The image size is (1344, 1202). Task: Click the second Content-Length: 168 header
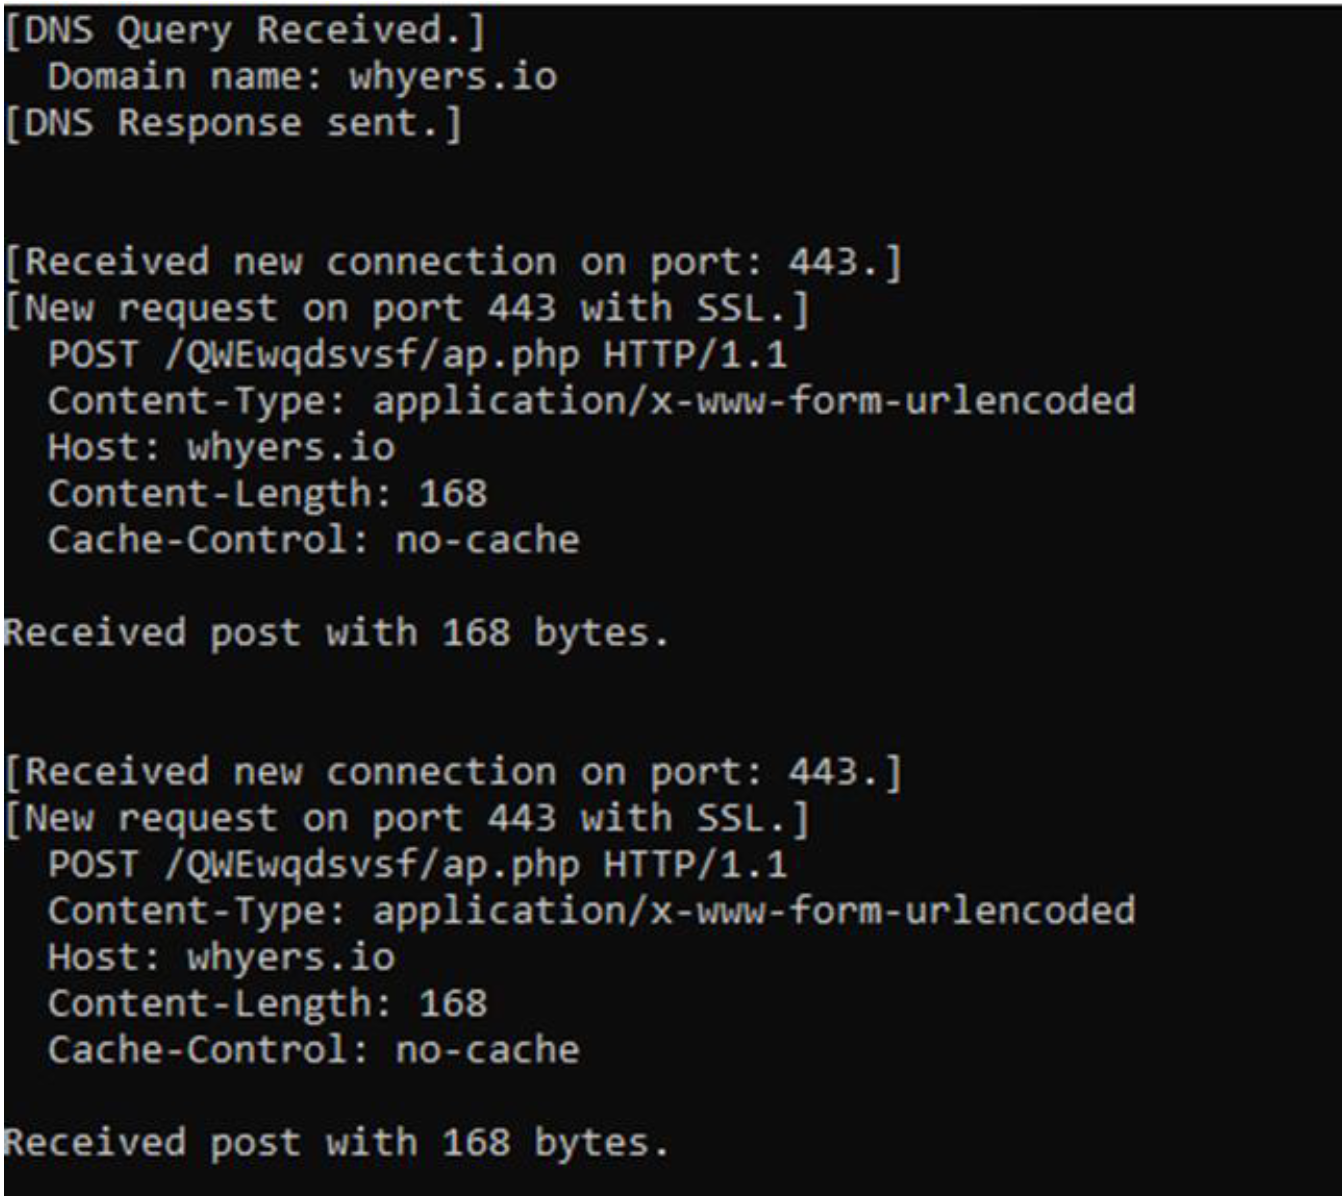tap(267, 1003)
